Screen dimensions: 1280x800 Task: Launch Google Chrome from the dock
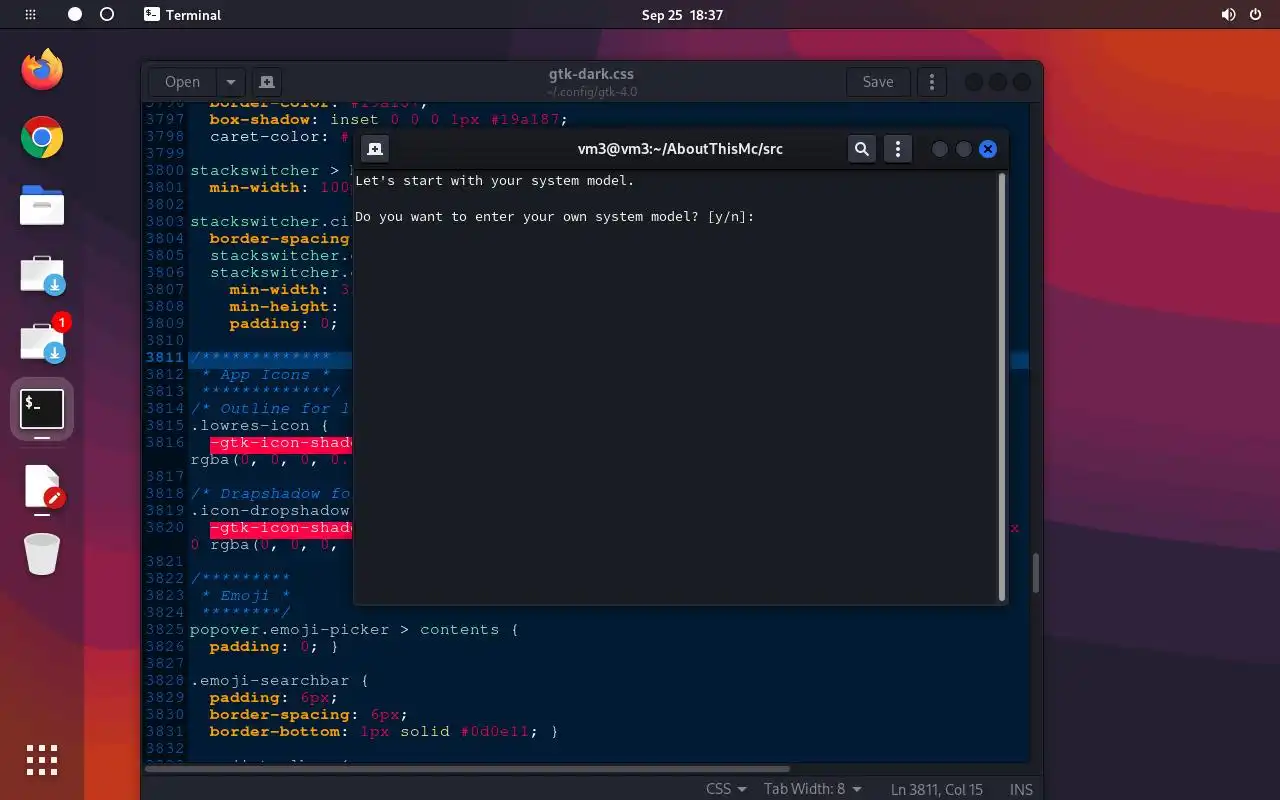42,138
